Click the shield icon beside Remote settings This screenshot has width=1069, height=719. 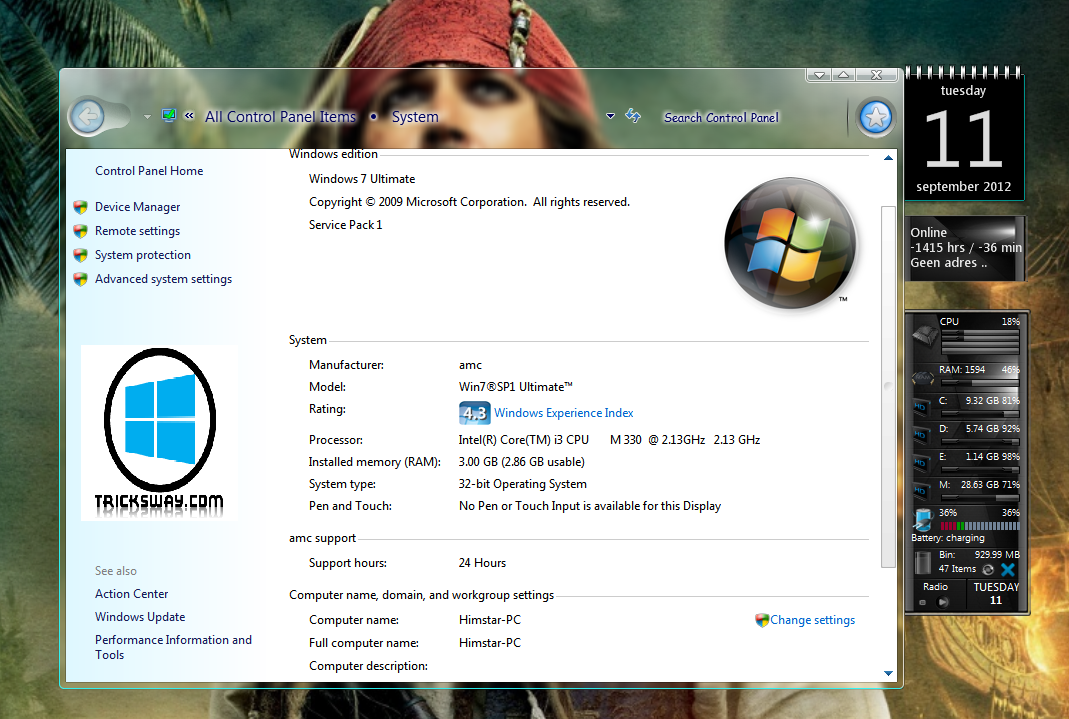(x=80, y=231)
